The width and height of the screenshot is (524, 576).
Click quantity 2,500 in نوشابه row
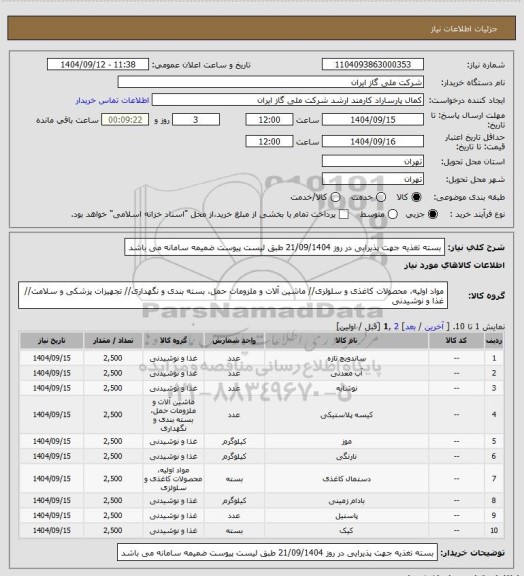click(113, 388)
